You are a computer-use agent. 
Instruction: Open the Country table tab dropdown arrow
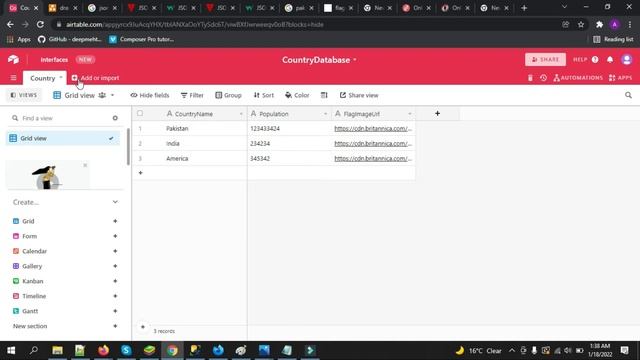61,78
